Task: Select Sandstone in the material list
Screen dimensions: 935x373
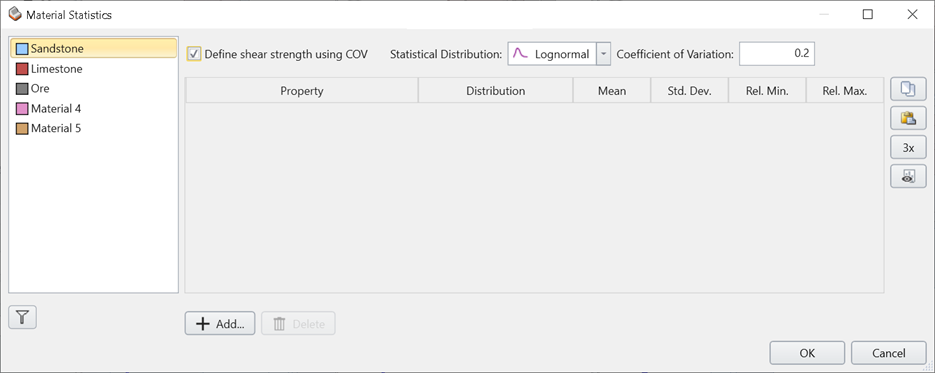Action: coord(94,48)
